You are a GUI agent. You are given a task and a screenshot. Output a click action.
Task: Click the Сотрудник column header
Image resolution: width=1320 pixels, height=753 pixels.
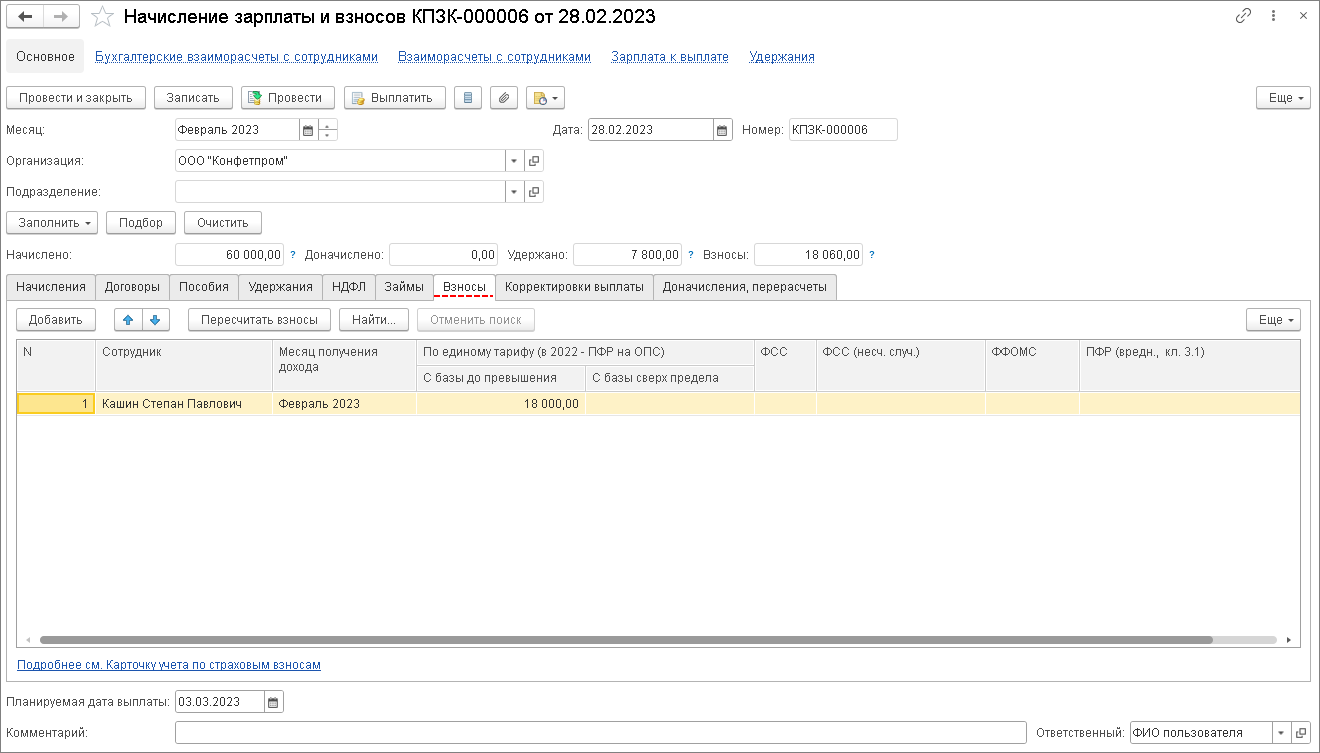[184, 365]
